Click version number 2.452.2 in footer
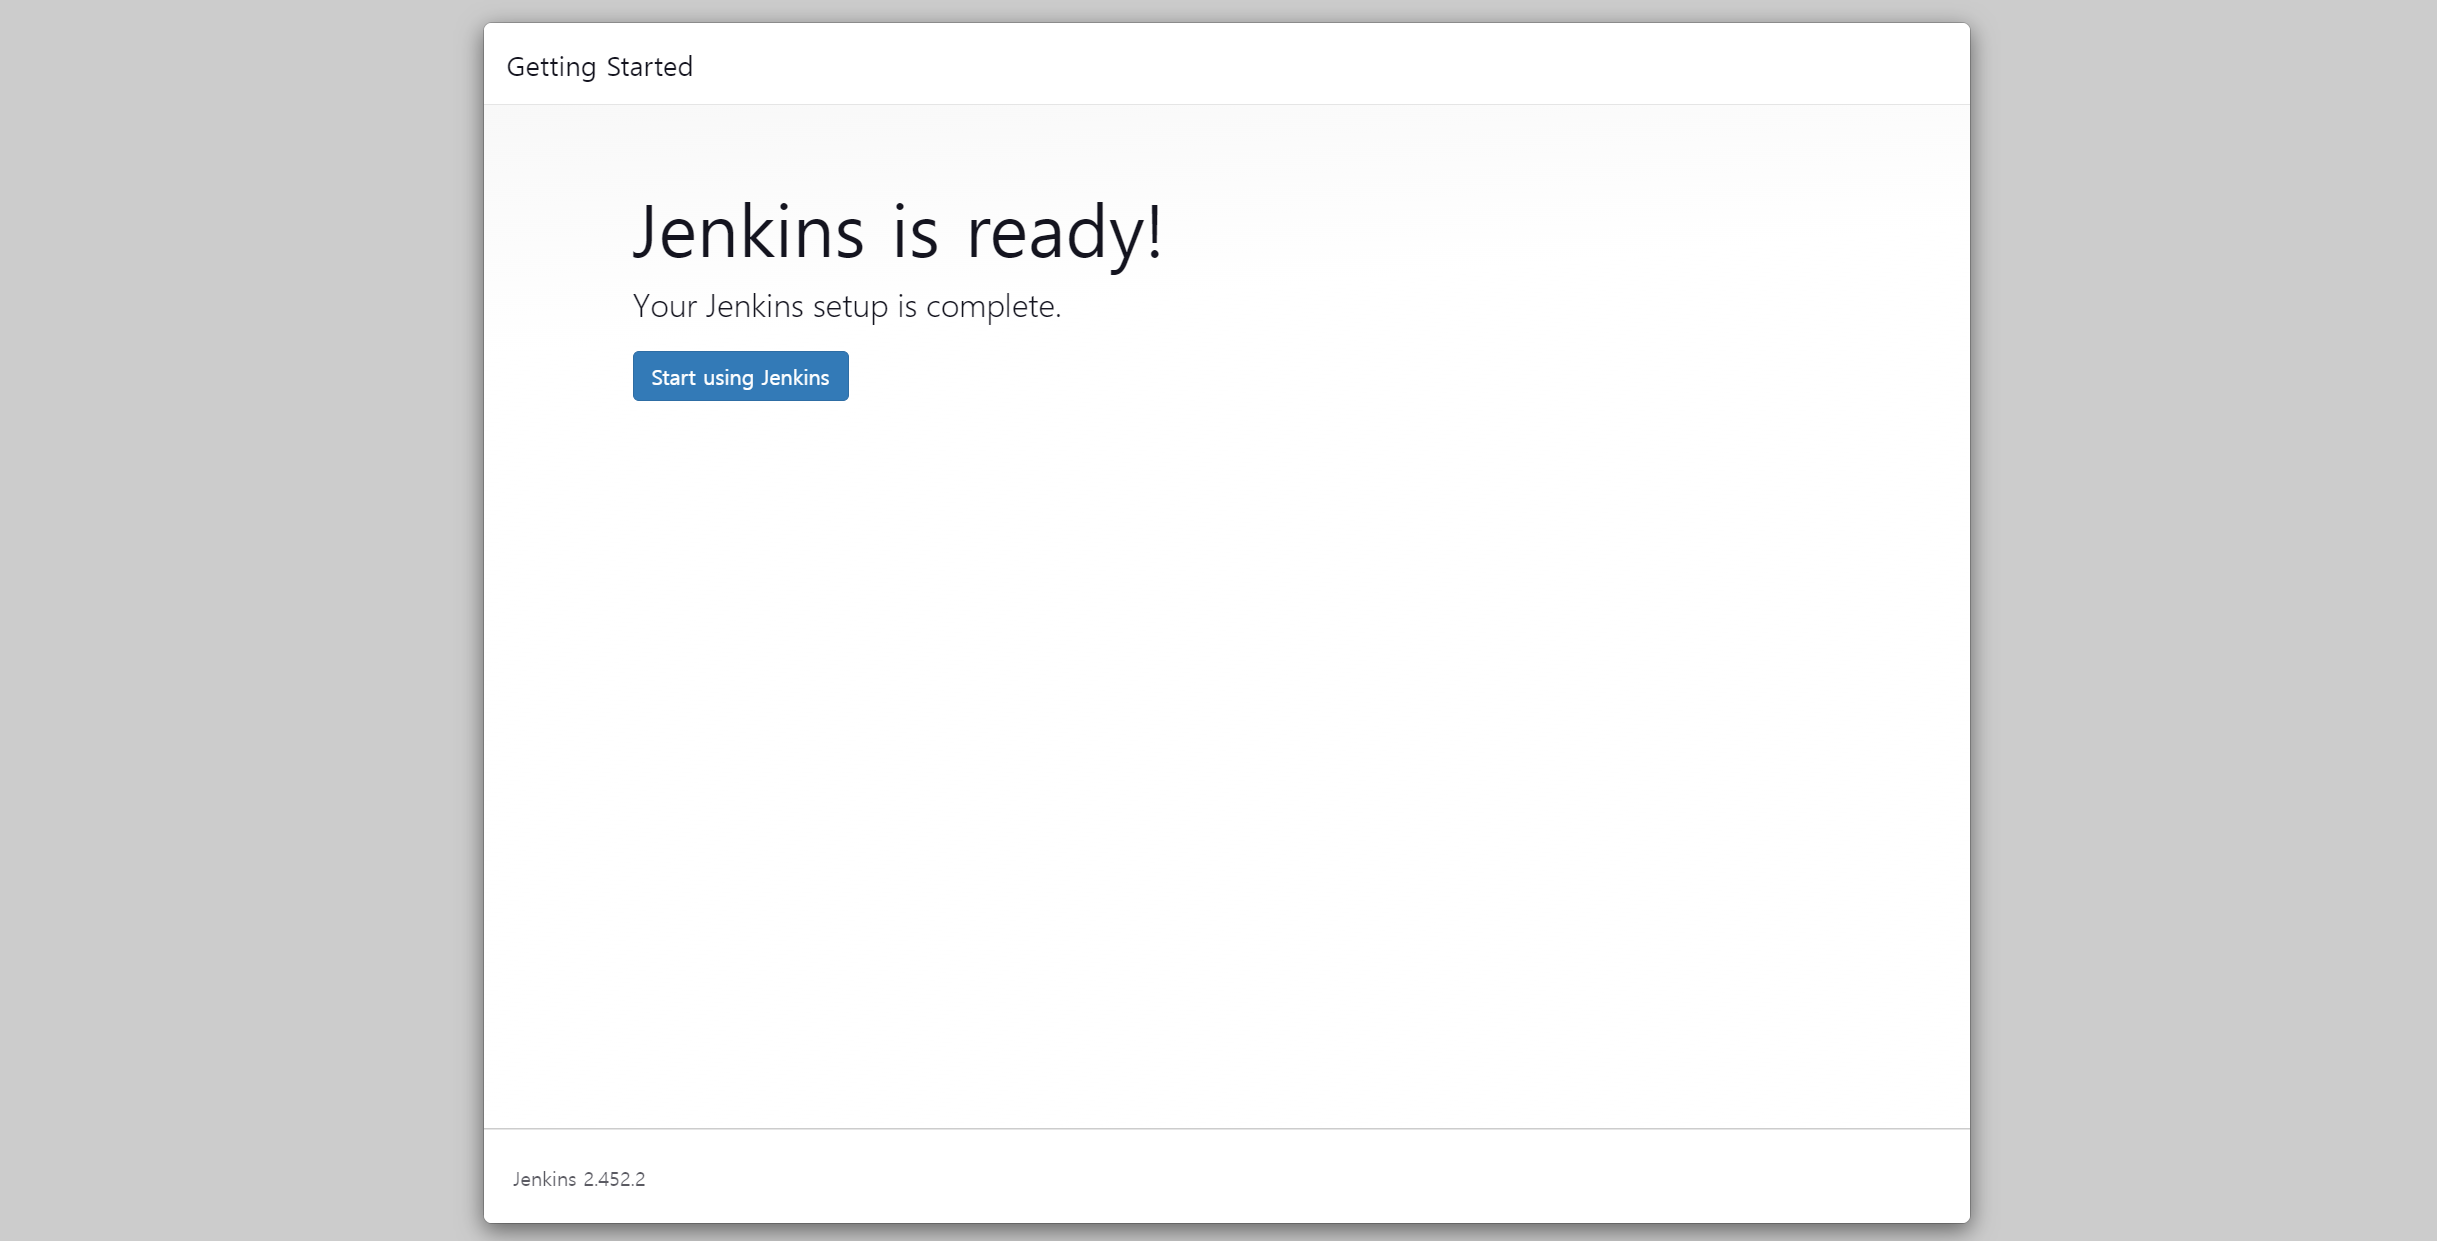 tap(614, 1179)
